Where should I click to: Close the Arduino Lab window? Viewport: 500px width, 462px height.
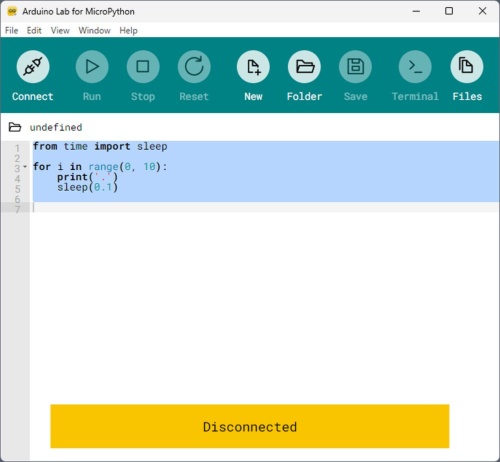(482, 11)
